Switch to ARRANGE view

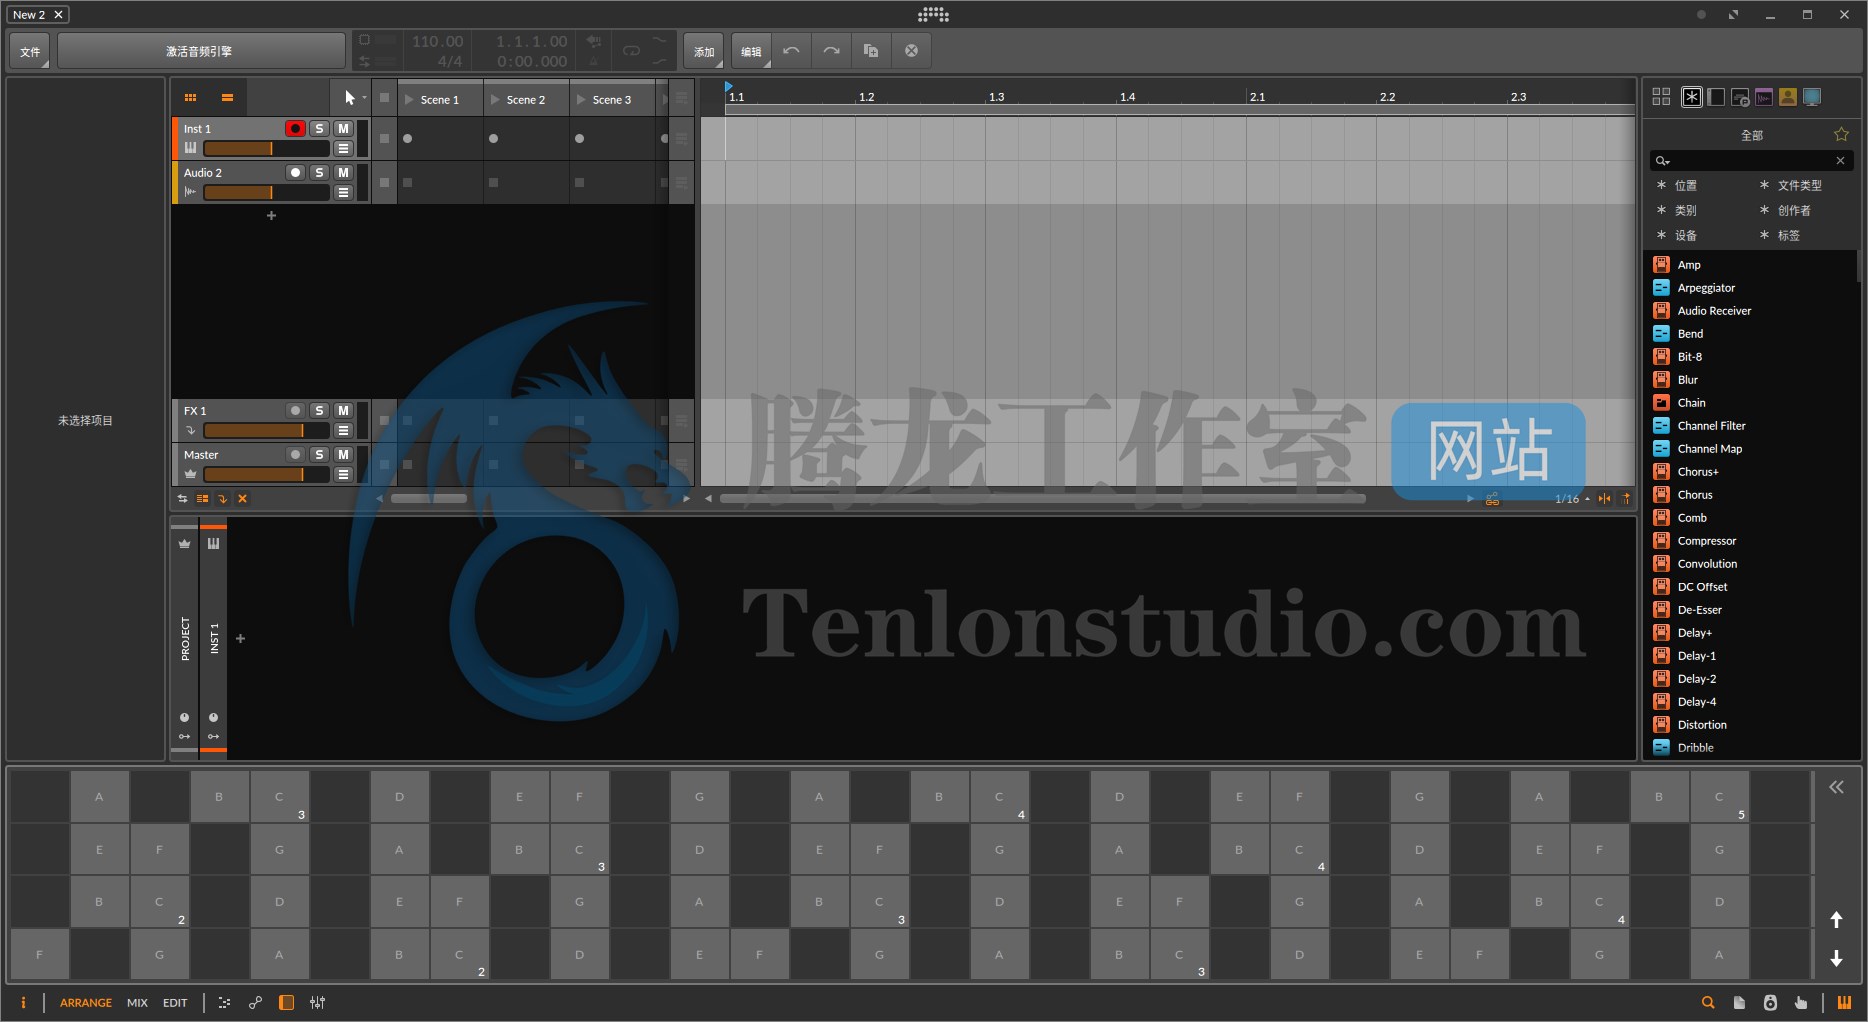(x=86, y=1003)
